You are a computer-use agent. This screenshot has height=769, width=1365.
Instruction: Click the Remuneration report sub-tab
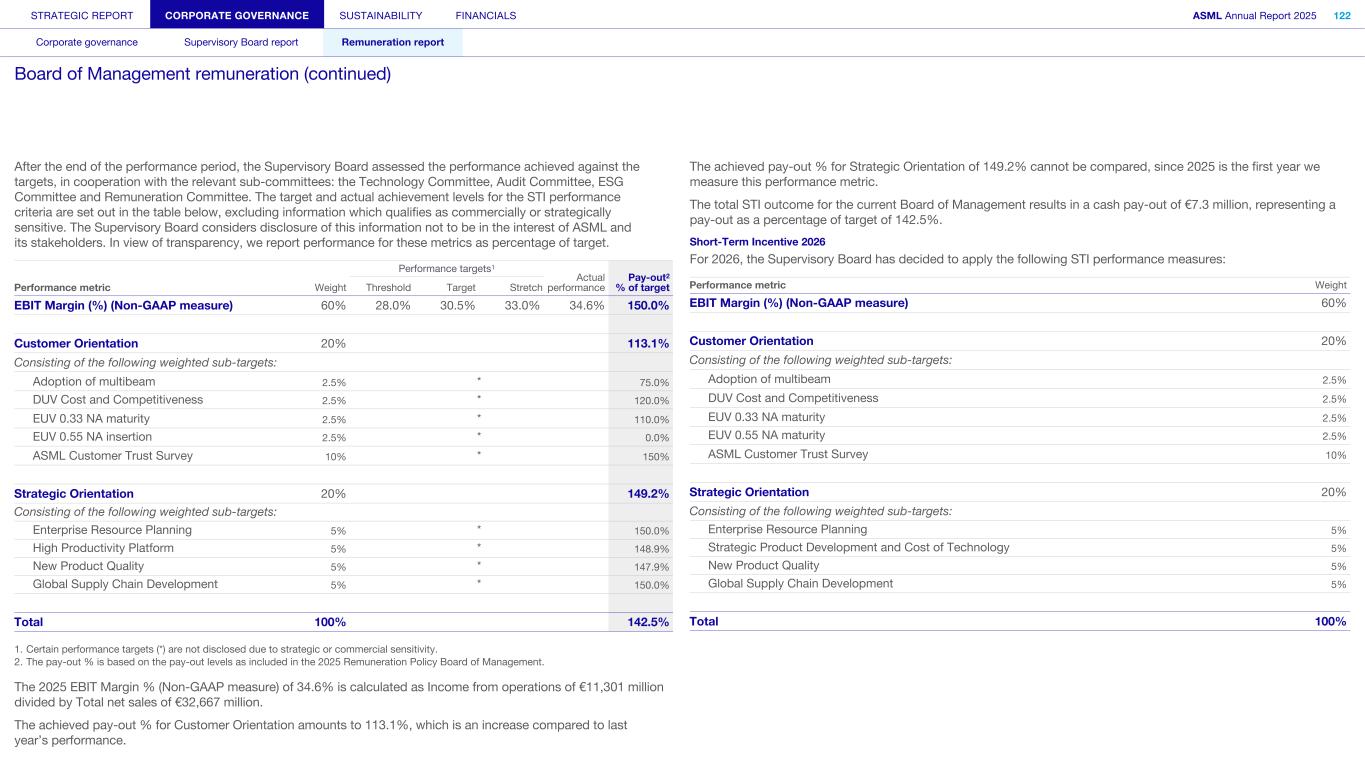[392, 42]
